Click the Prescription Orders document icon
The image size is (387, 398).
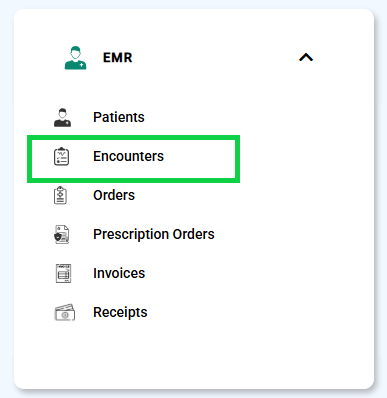62,234
